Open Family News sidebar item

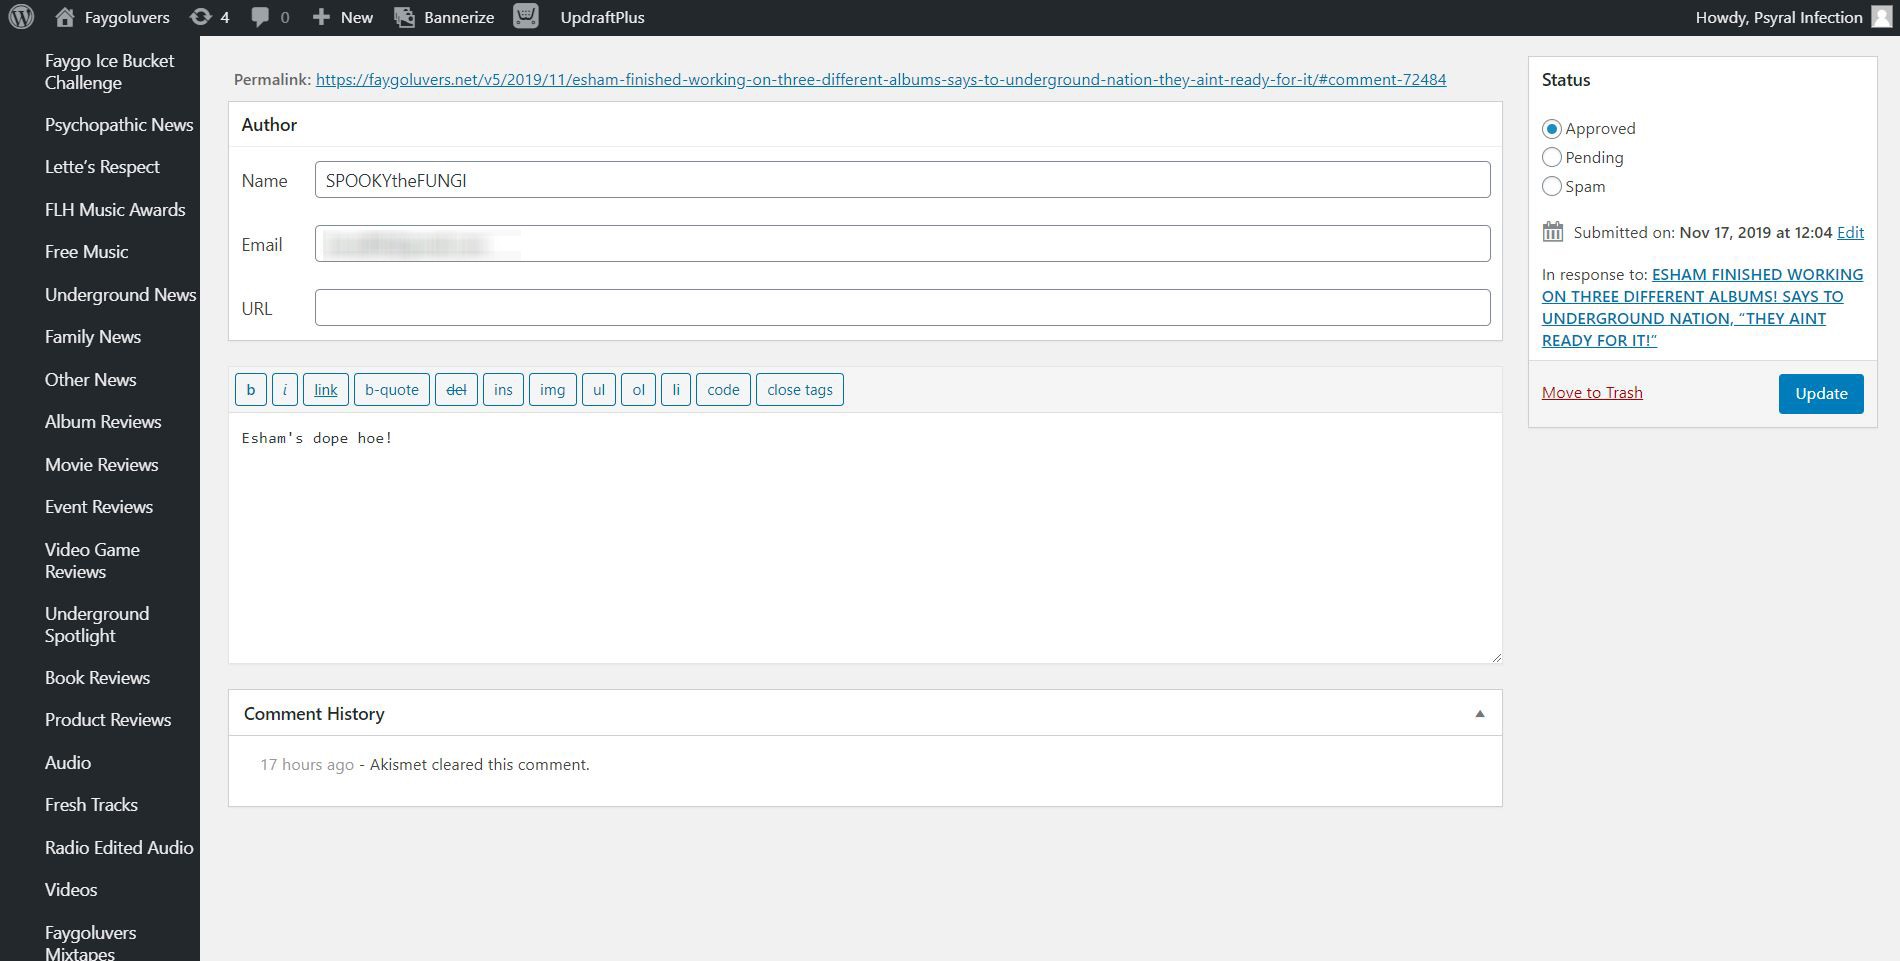pyautogui.click(x=93, y=337)
